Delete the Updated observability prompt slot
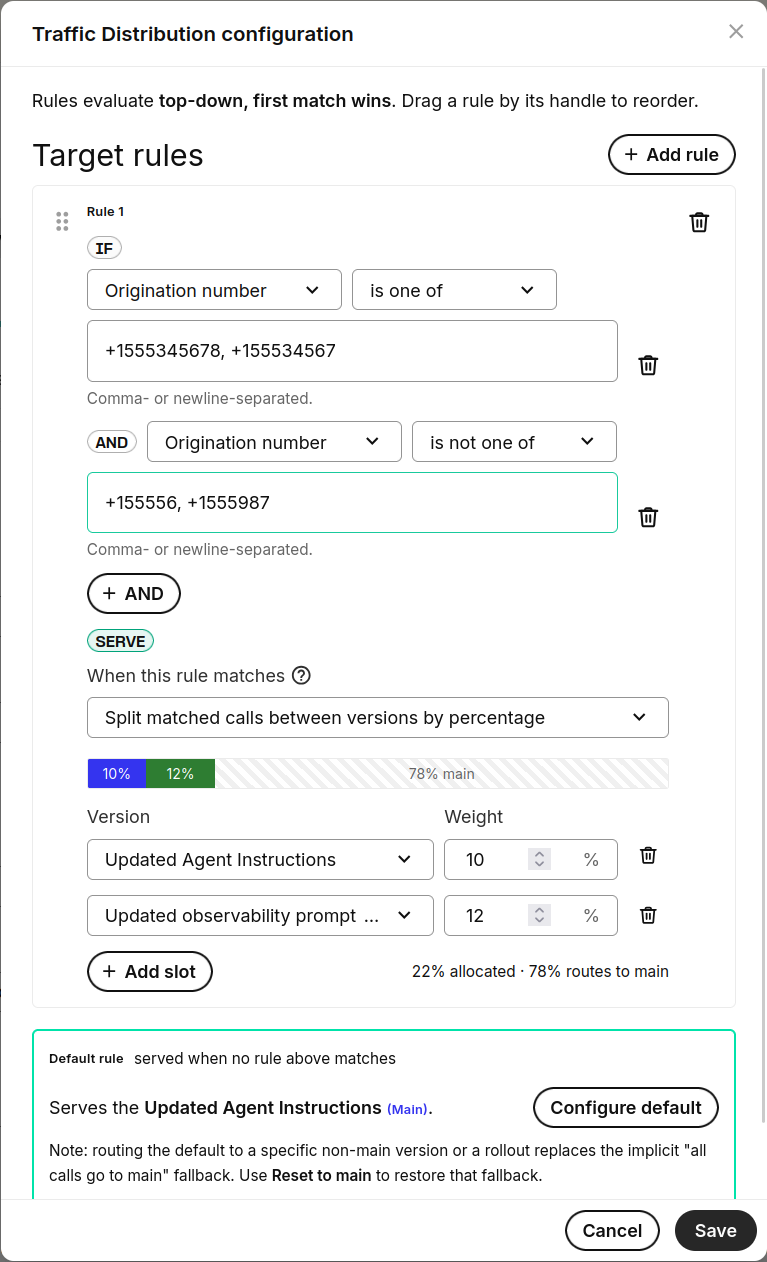This screenshot has height=1262, width=767. pyautogui.click(x=648, y=915)
